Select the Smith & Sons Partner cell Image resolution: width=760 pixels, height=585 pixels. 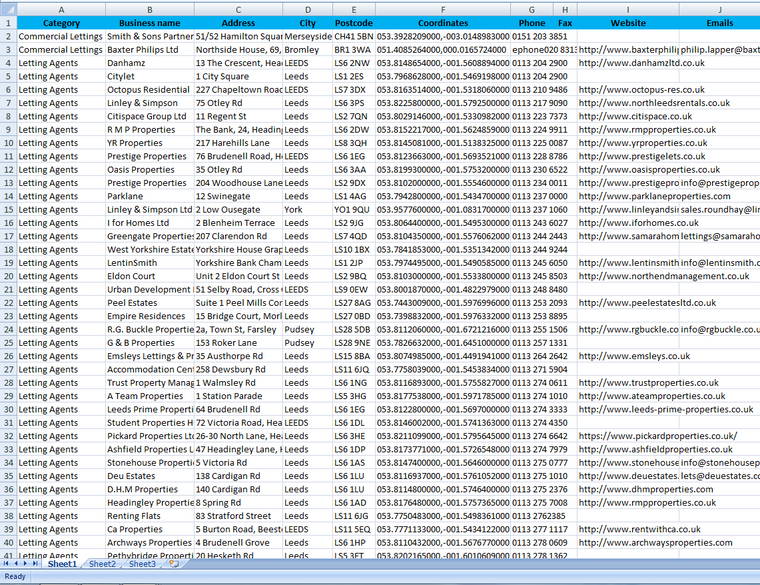pyautogui.click(x=150, y=36)
